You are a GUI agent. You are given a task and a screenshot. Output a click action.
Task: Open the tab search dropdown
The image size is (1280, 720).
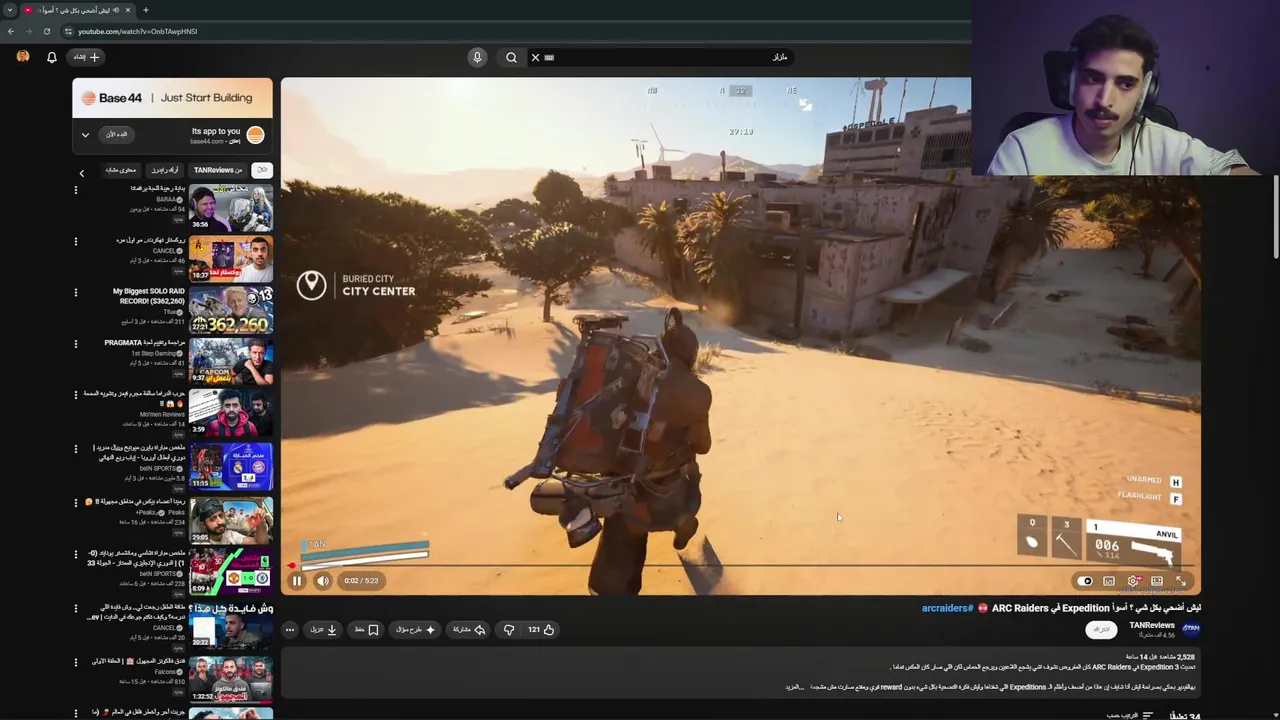(x=9, y=10)
